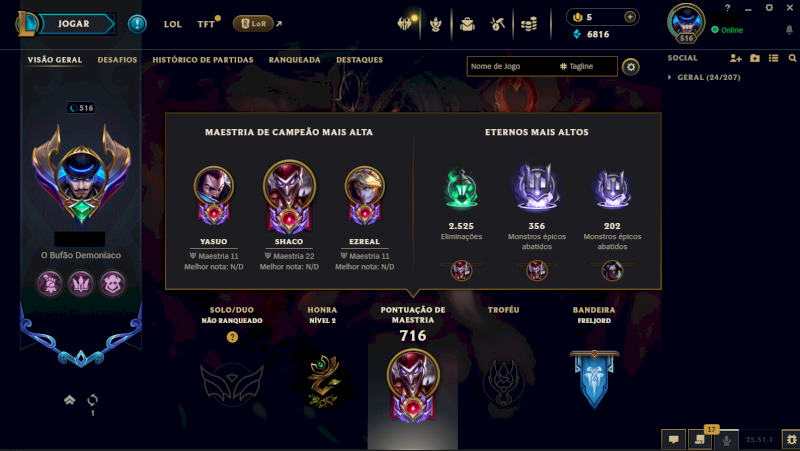Open the Store coins icon
This screenshot has height=451, width=800.
(529, 24)
